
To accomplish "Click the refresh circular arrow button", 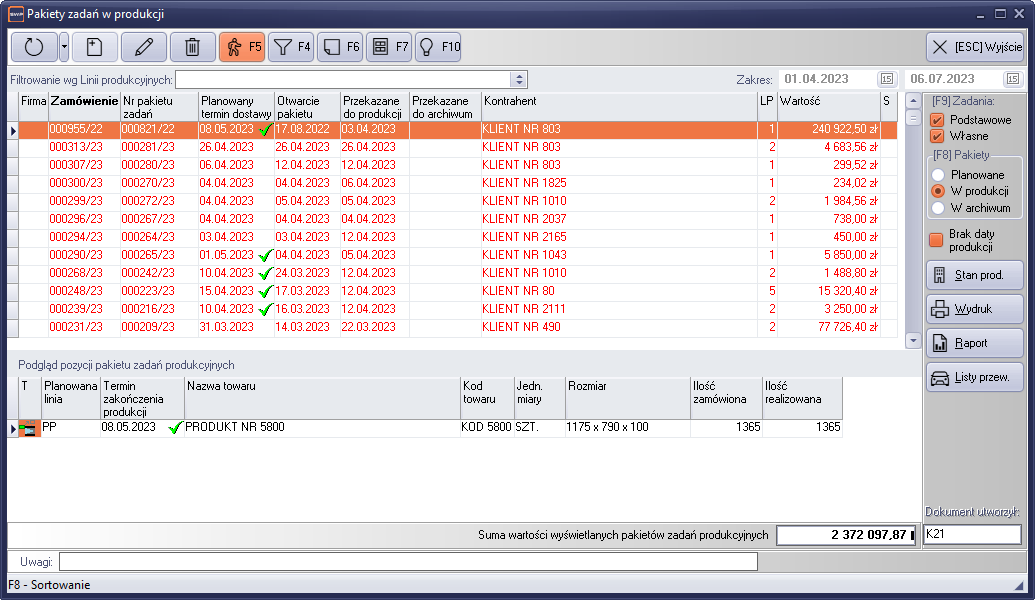I will [34, 47].
